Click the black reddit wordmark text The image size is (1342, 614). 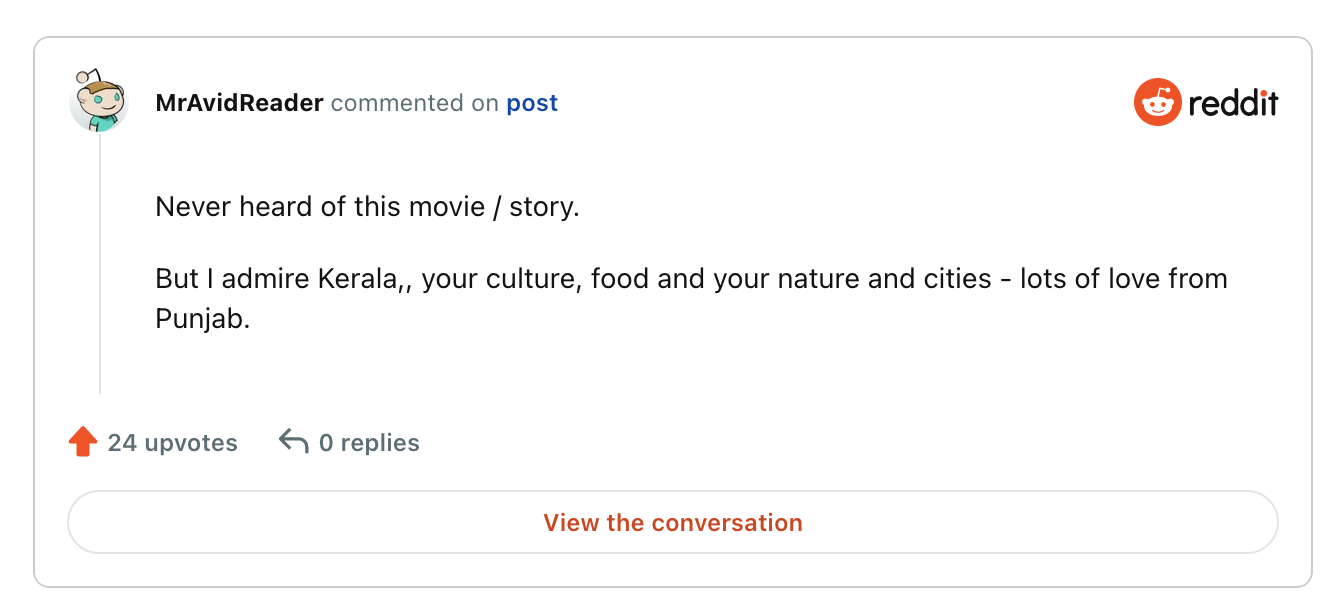(1233, 102)
